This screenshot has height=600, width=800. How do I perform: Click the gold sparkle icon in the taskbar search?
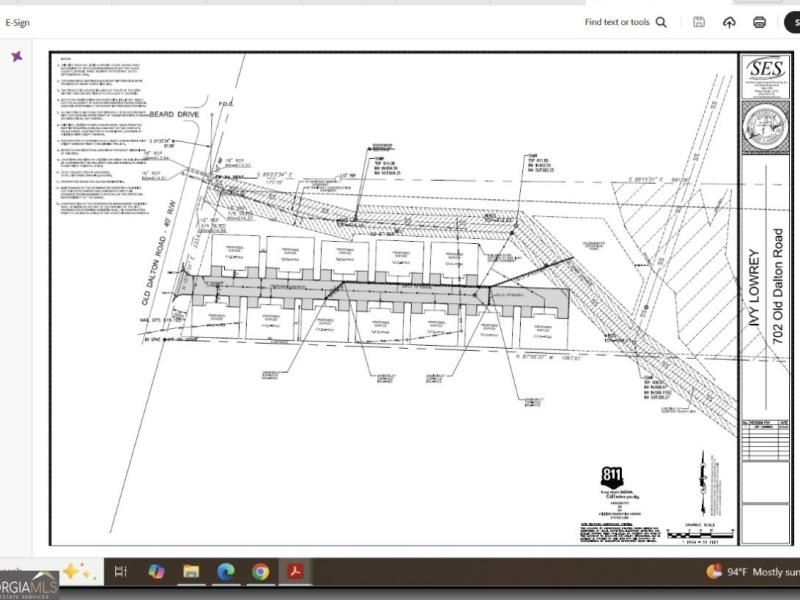(x=78, y=571)
